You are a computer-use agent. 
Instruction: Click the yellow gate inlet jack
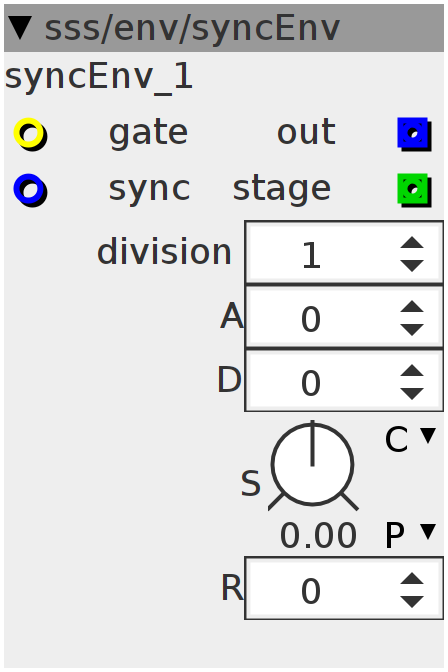tap(30, 134)
